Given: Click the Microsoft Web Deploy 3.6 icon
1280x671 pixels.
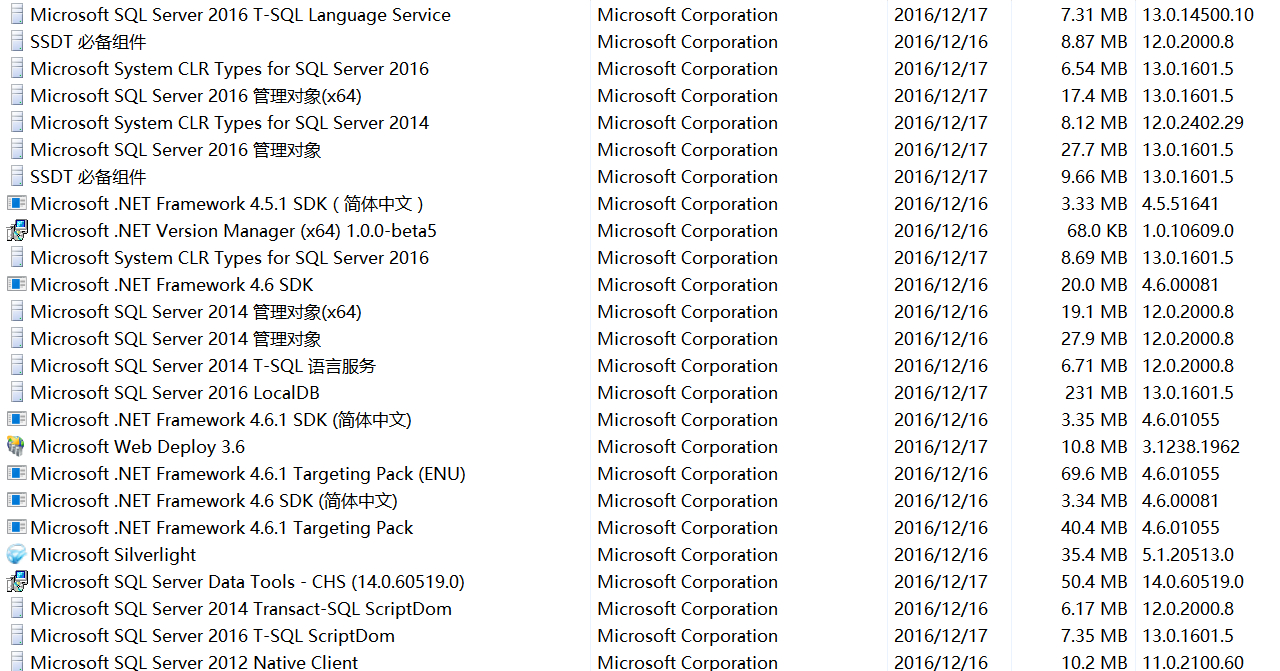Looking at the screenshot, I should coord(16,446).
